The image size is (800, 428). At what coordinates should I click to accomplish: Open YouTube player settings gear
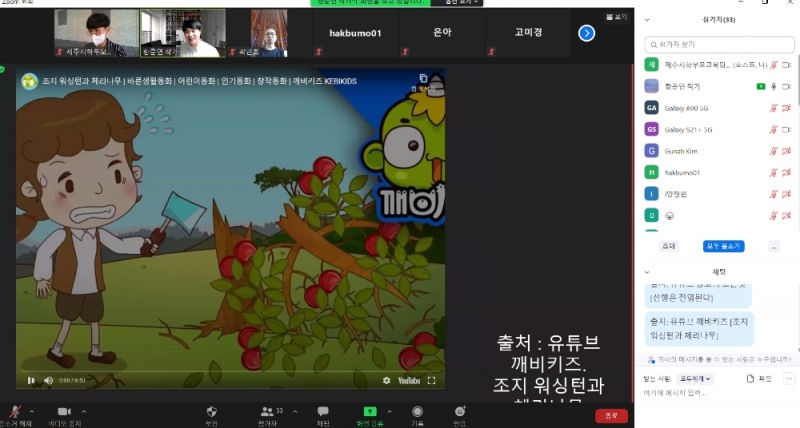[x=387, y=381]
